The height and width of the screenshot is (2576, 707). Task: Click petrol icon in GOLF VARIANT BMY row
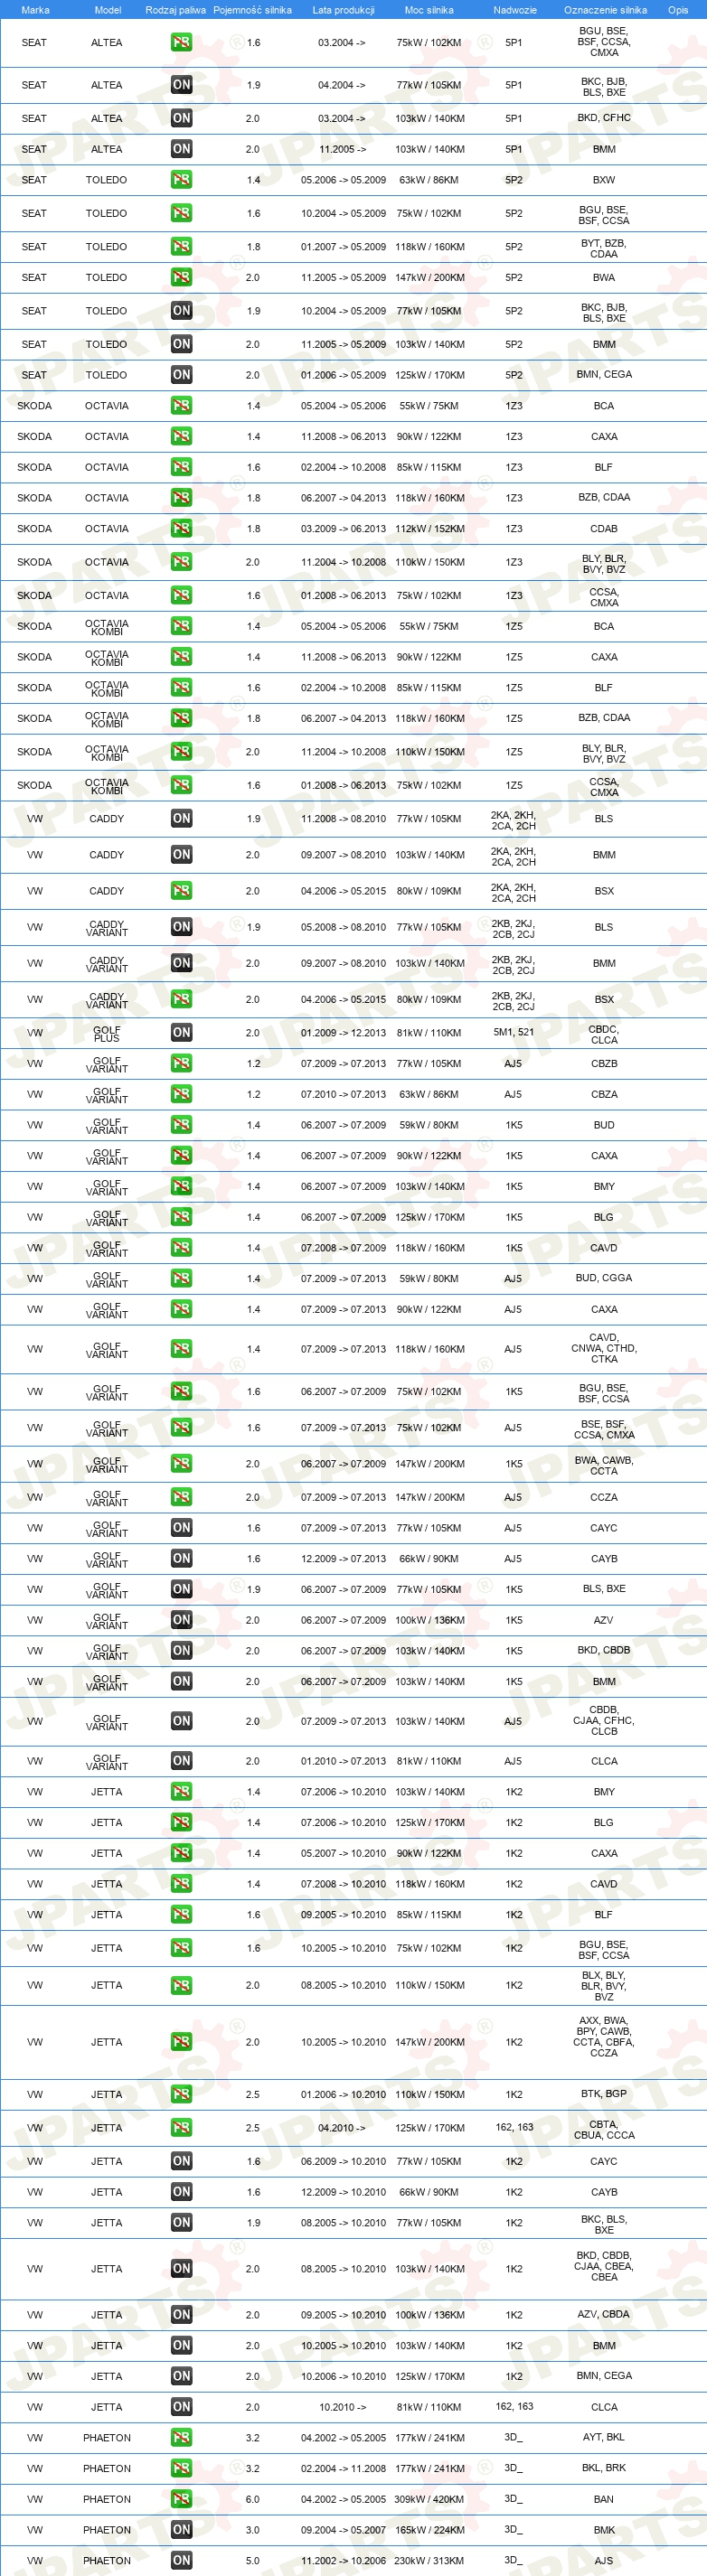(181, 1186)
